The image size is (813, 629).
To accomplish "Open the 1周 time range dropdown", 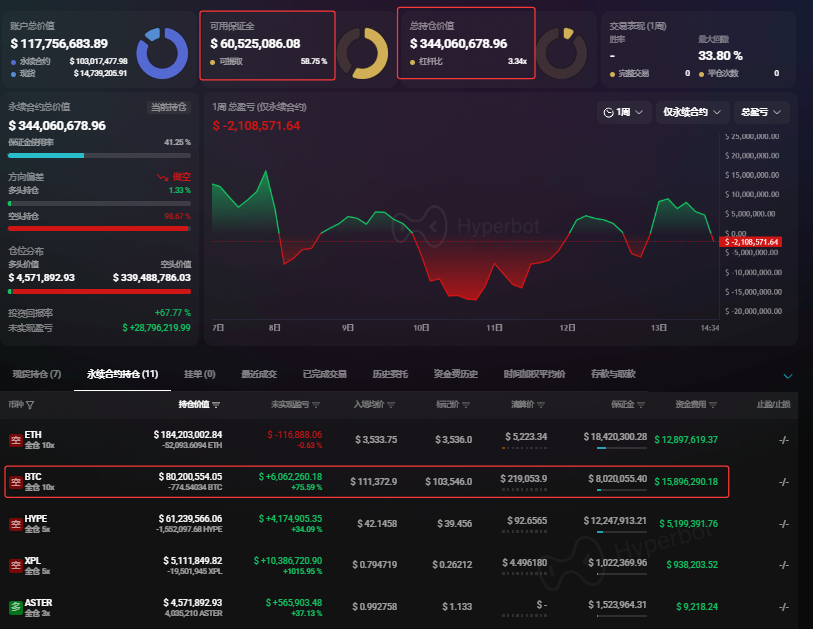I will [623, 112].
